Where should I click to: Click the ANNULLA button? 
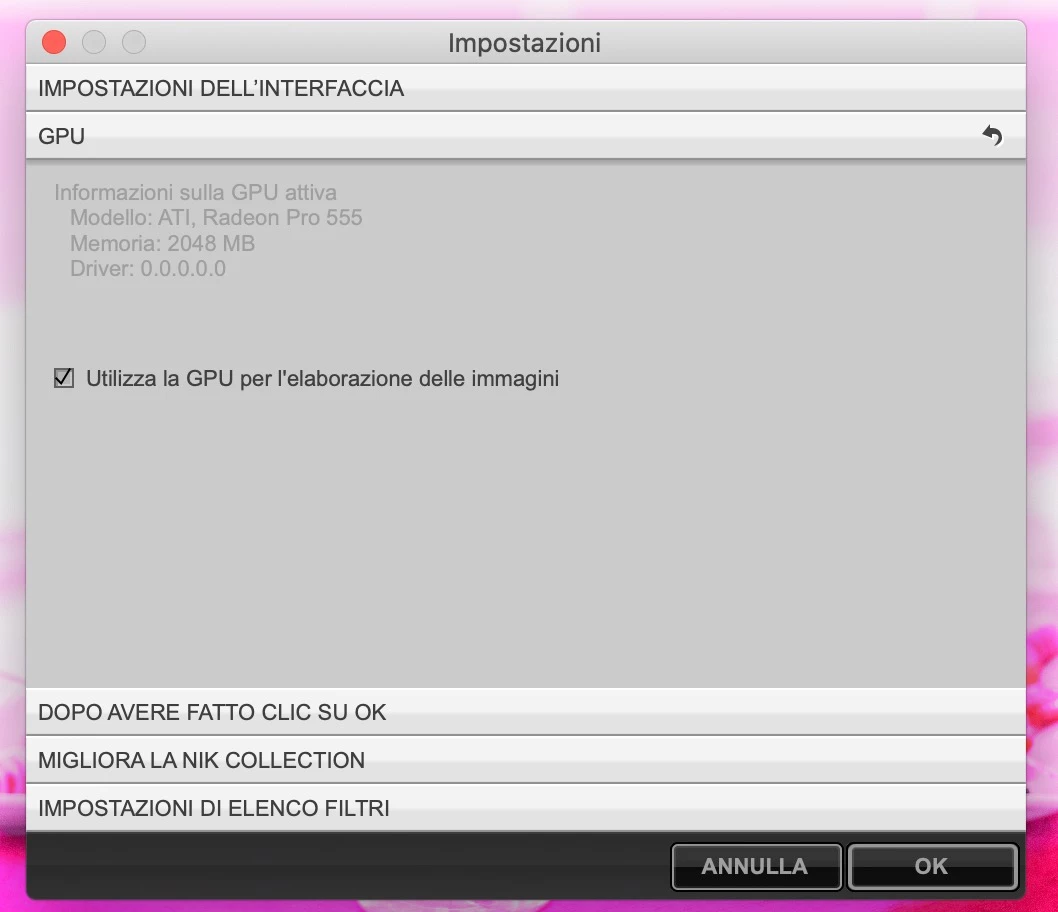tap(756, 866)
